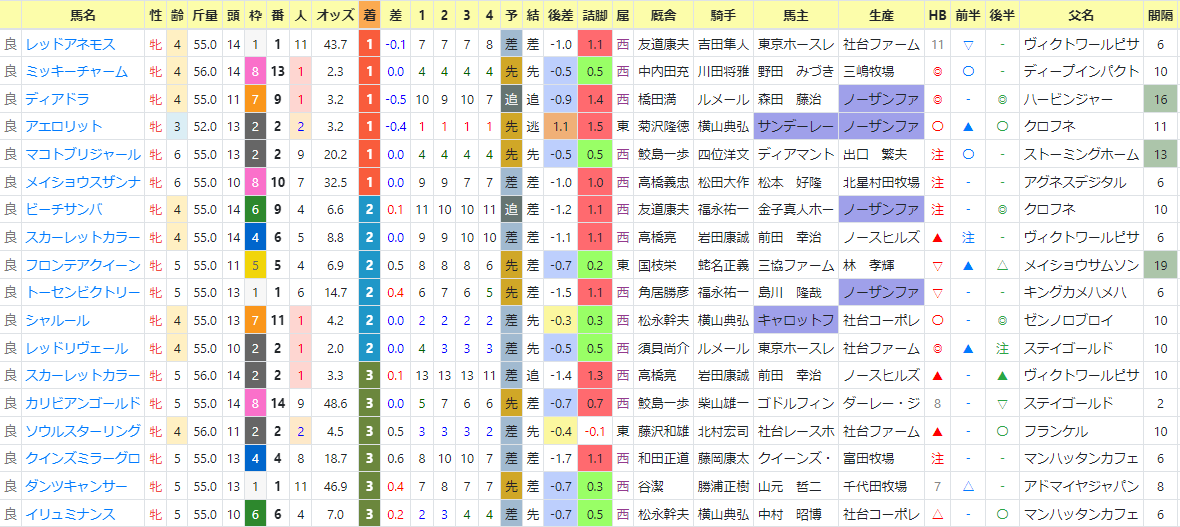
Task: Open the ビーチサンバ horse link
Action: click(x=63, y=209)
